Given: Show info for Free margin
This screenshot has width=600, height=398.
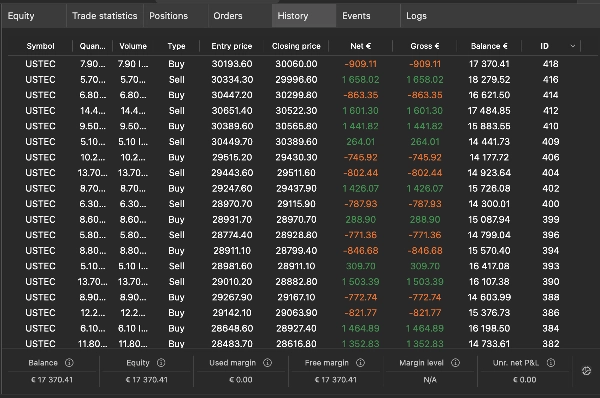Looking at the screenshot, I should click(x=360, y=362).
